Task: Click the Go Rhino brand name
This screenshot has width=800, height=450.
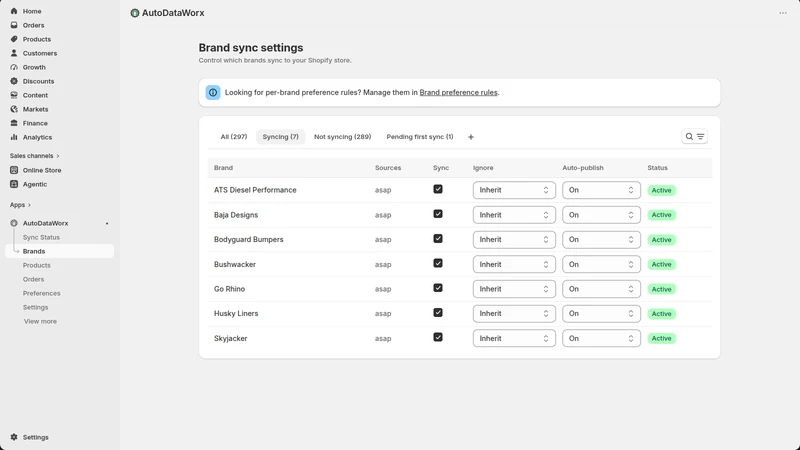Action: [230, 289]
